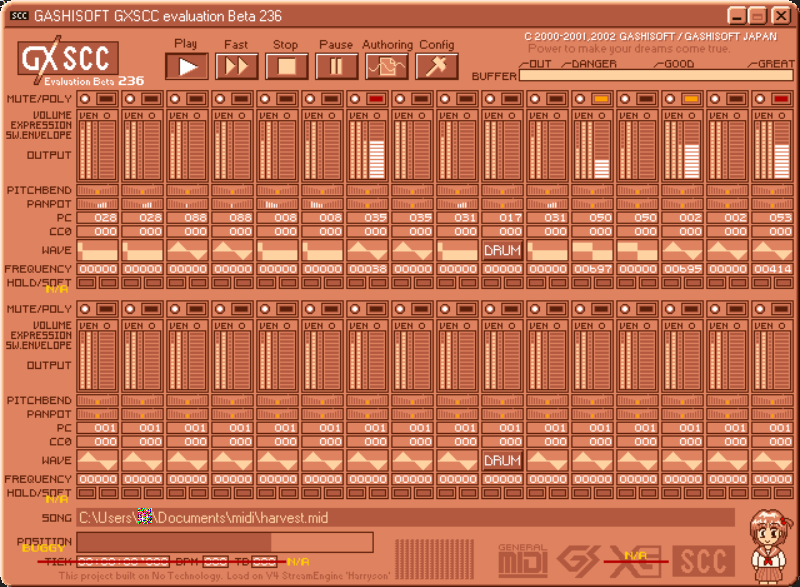Click frequency value 00038
Image resolution: width=800 pixels, height=587 pixels.
367,269
